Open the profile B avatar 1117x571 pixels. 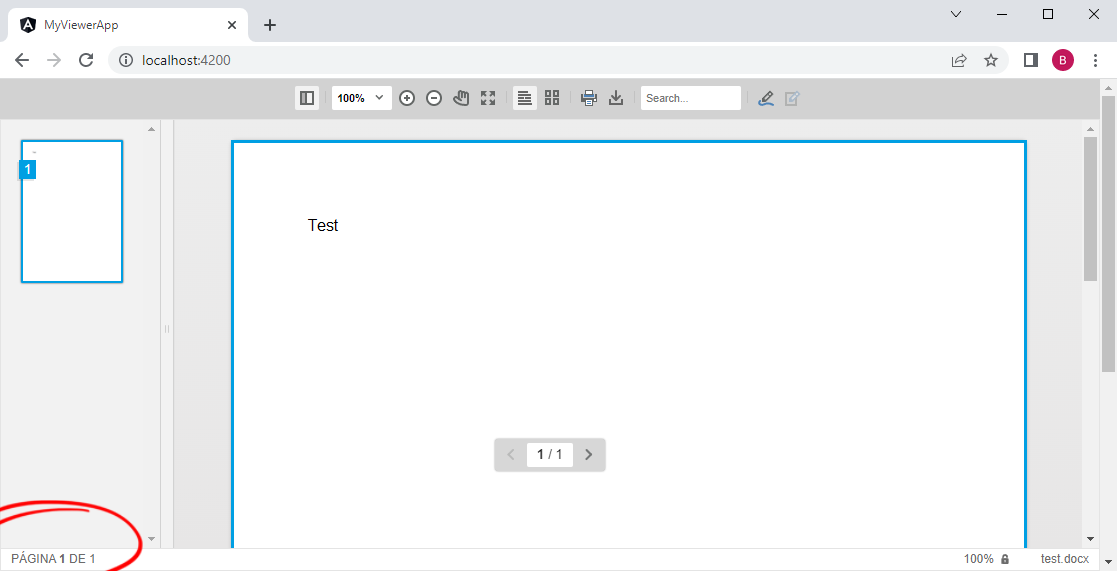(1063, 61)
